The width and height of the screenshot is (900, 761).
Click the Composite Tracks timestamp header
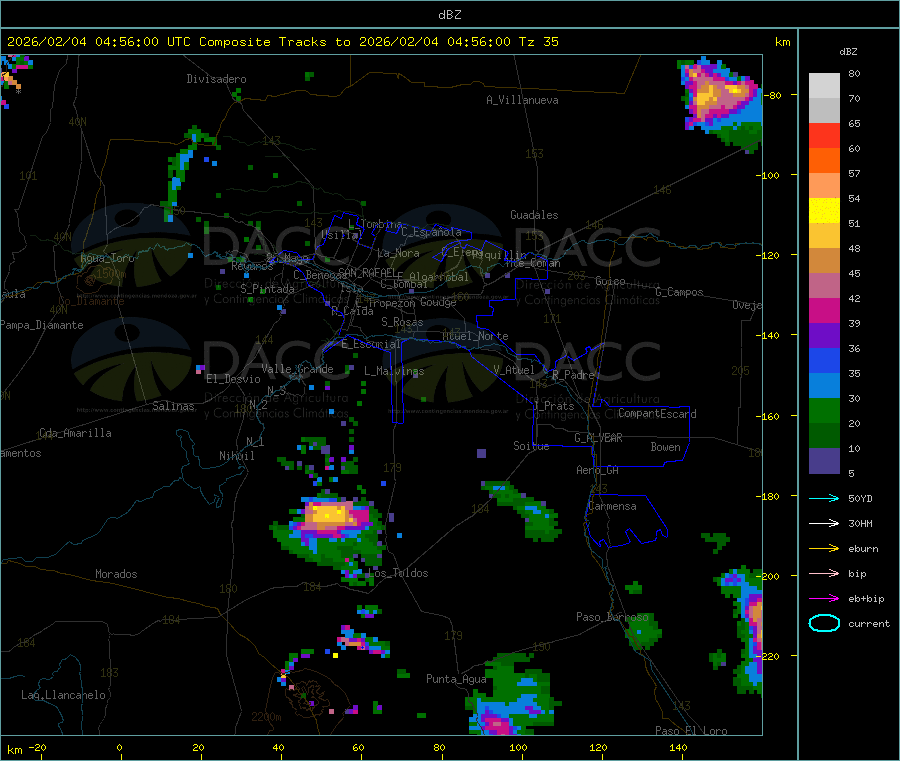tap(282, 42)
